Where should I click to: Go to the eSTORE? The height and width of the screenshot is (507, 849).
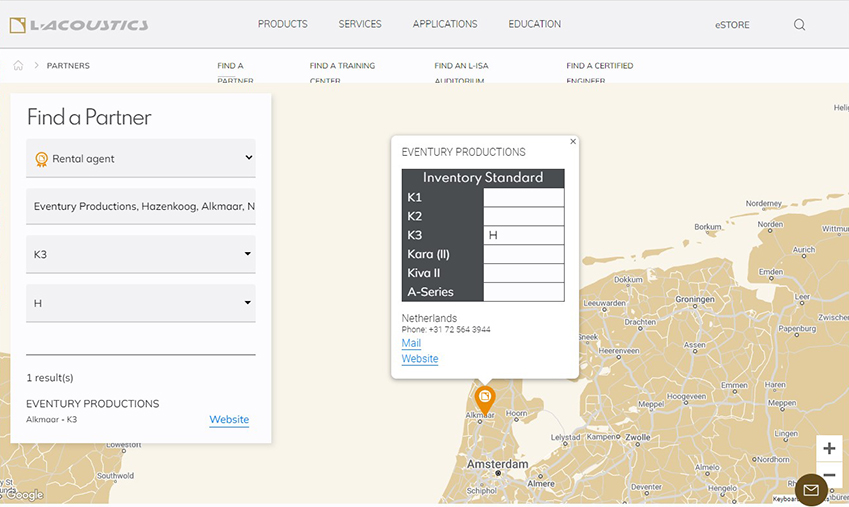732,25
